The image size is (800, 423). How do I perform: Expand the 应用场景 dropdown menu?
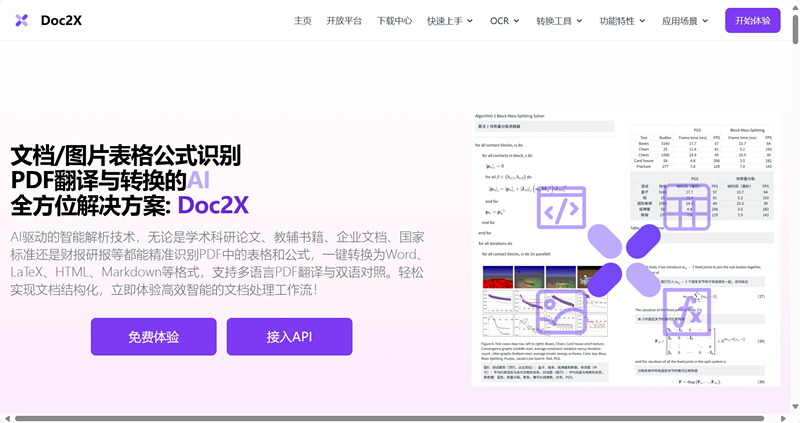(x=685, y=21)
